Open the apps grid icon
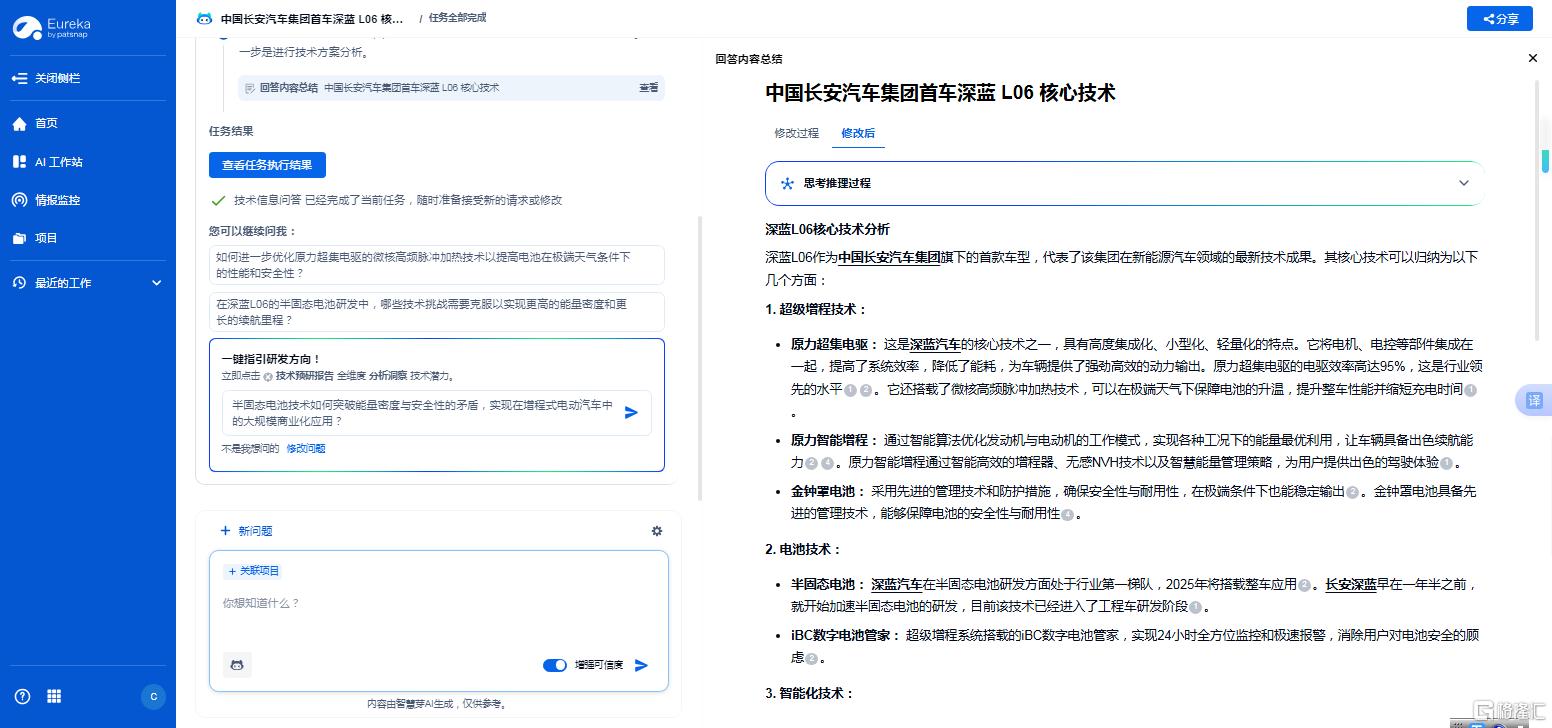1552x728 pixels. point(54,696)
